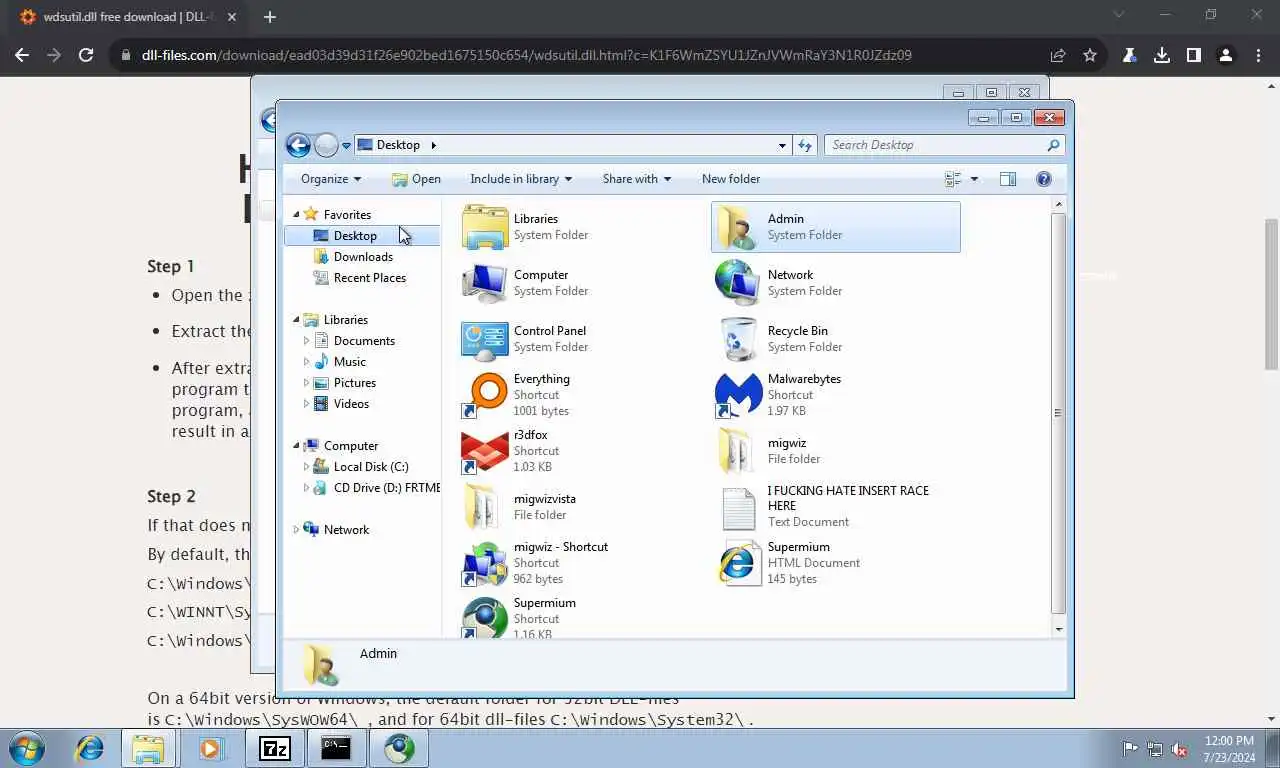Image resolution: width=1280 pixels, height=768 pixels.
Task: Open the Share with dropdown
Action: pos(637,179)
